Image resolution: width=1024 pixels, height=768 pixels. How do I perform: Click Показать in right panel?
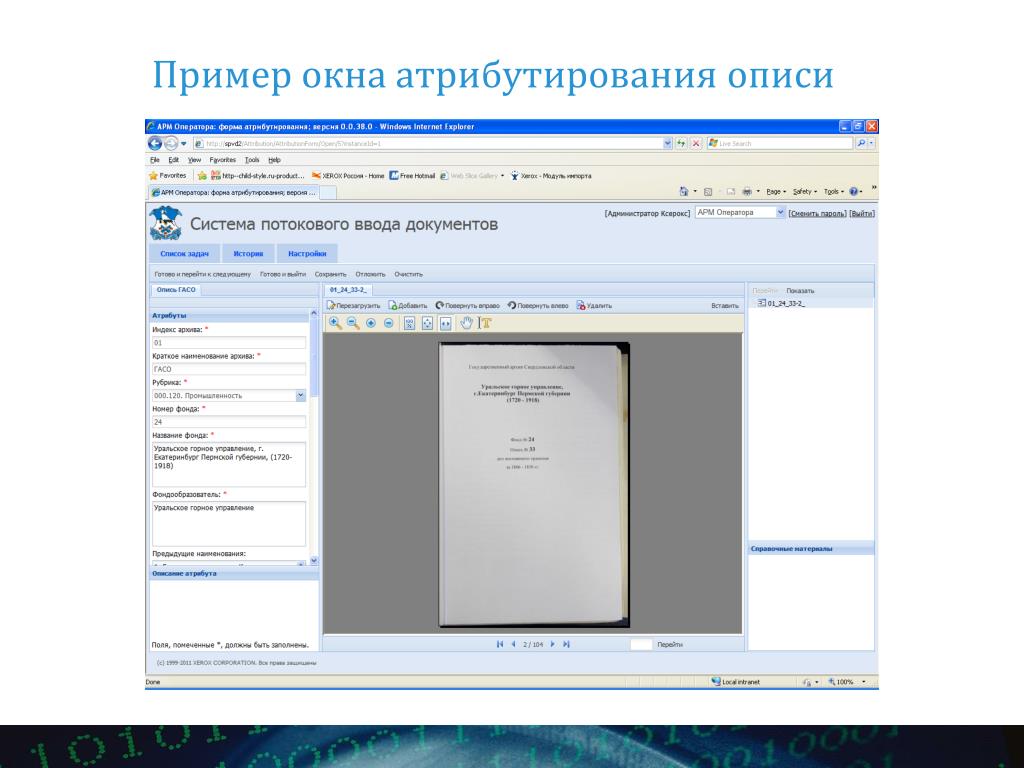[x=800, y=291]
